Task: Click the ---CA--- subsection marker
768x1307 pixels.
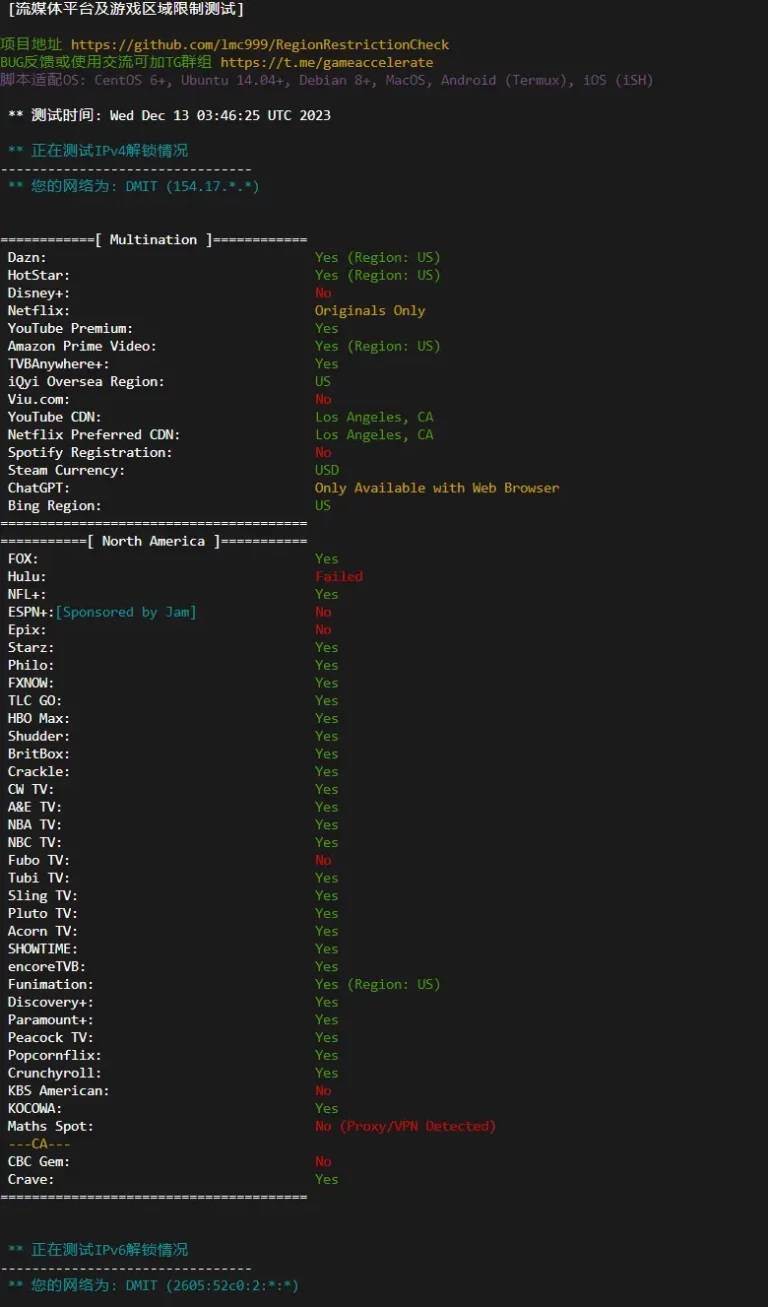Action: [x=39, y=1144]
